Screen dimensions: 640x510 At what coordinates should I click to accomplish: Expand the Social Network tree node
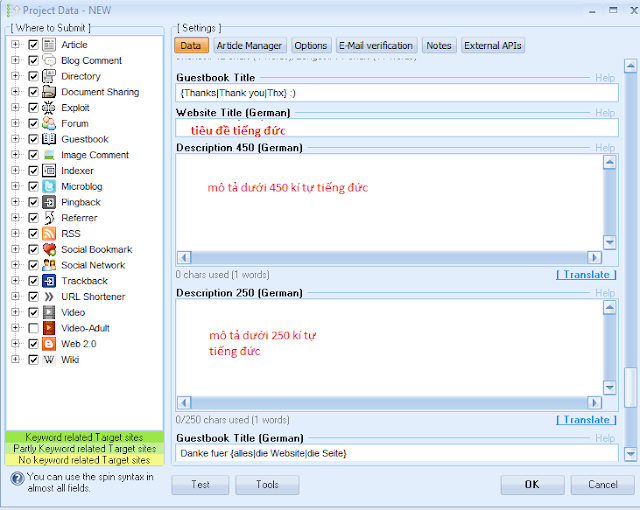pyautogui.click(x=16, y=265)
